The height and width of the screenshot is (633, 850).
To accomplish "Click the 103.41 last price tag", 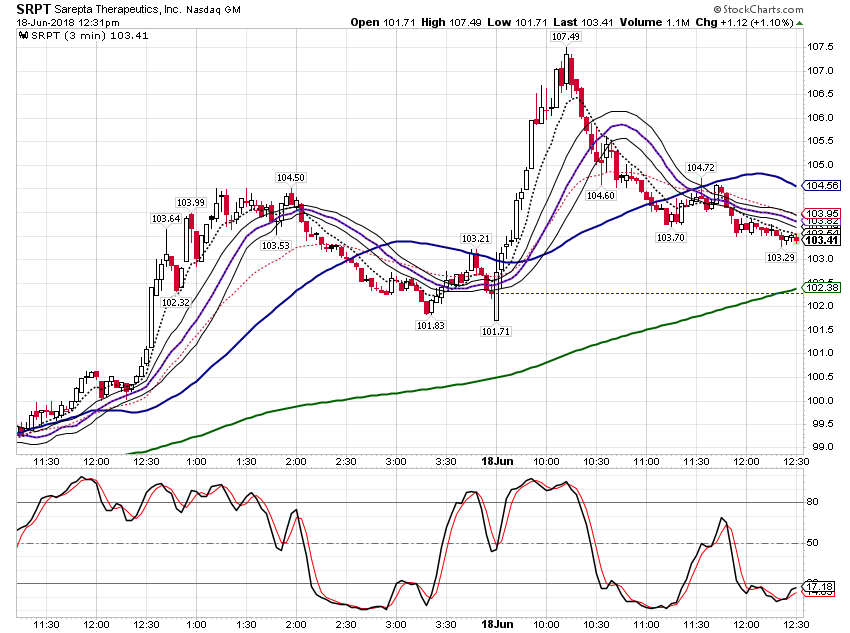I will pyautogui.click(x=821, y=241).
